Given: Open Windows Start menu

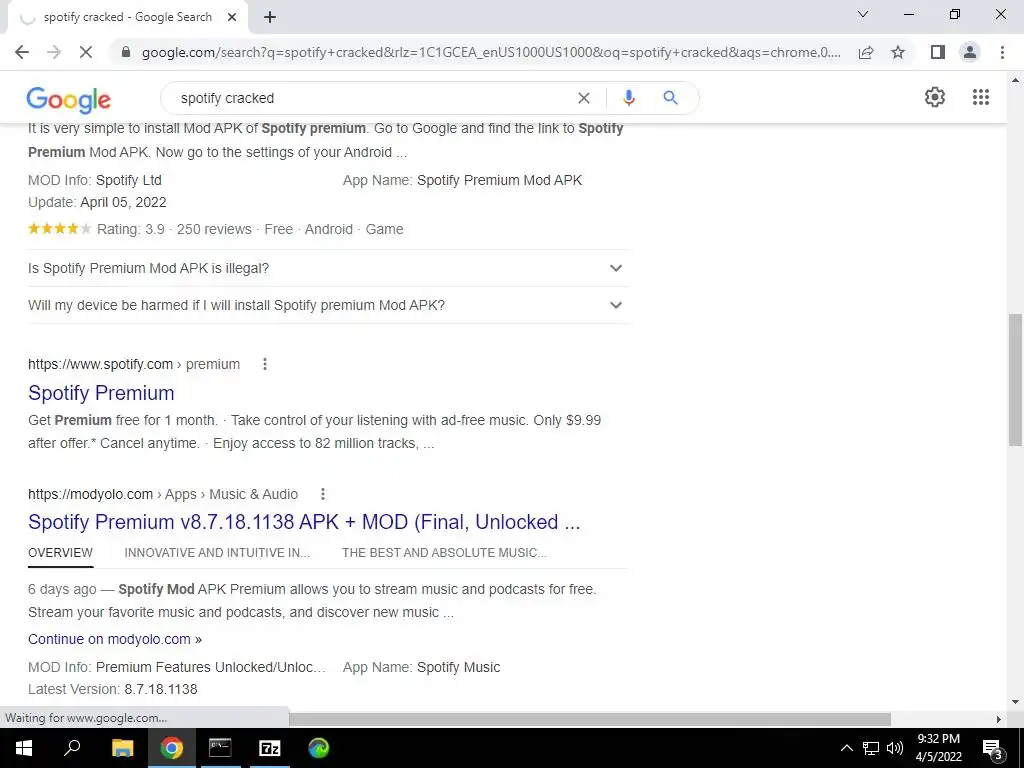Looking at the screenshot, I should pos(24,748).
